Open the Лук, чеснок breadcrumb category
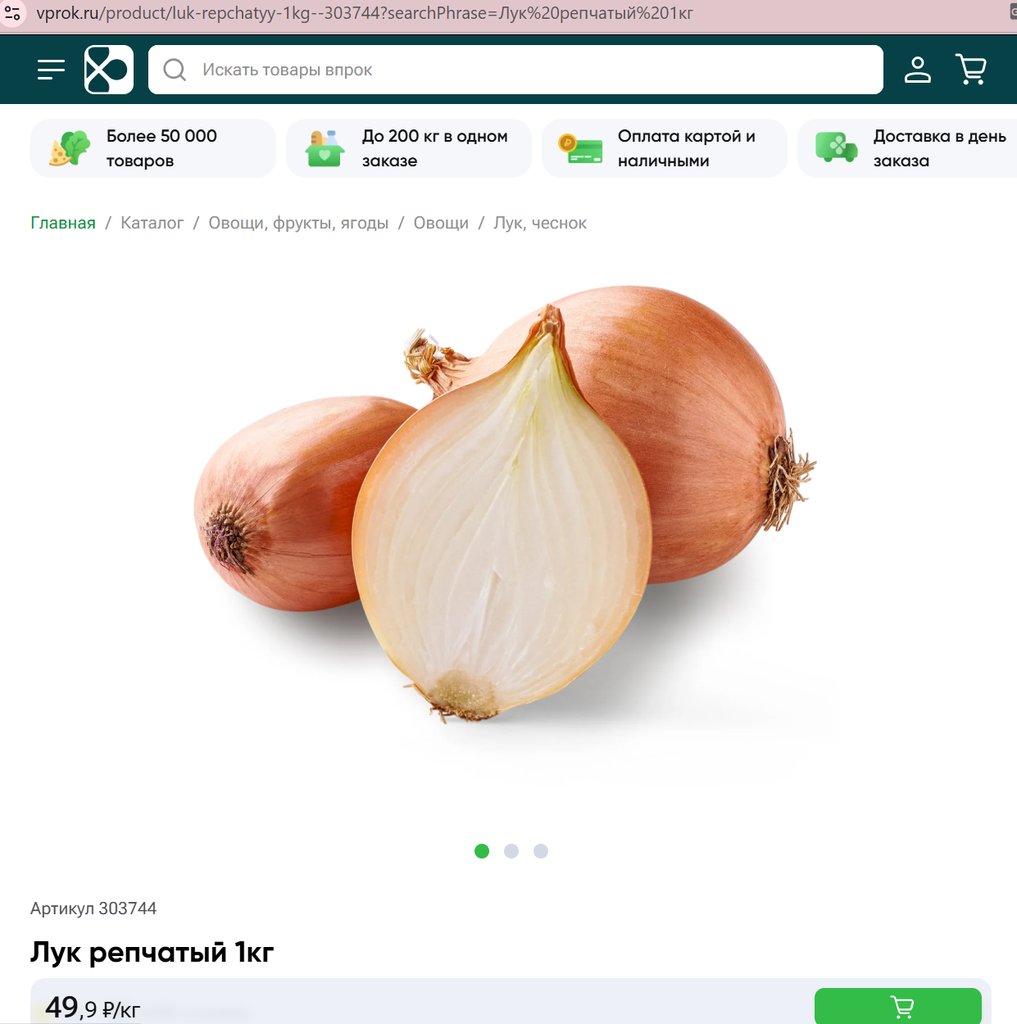 tap(540, 223)
